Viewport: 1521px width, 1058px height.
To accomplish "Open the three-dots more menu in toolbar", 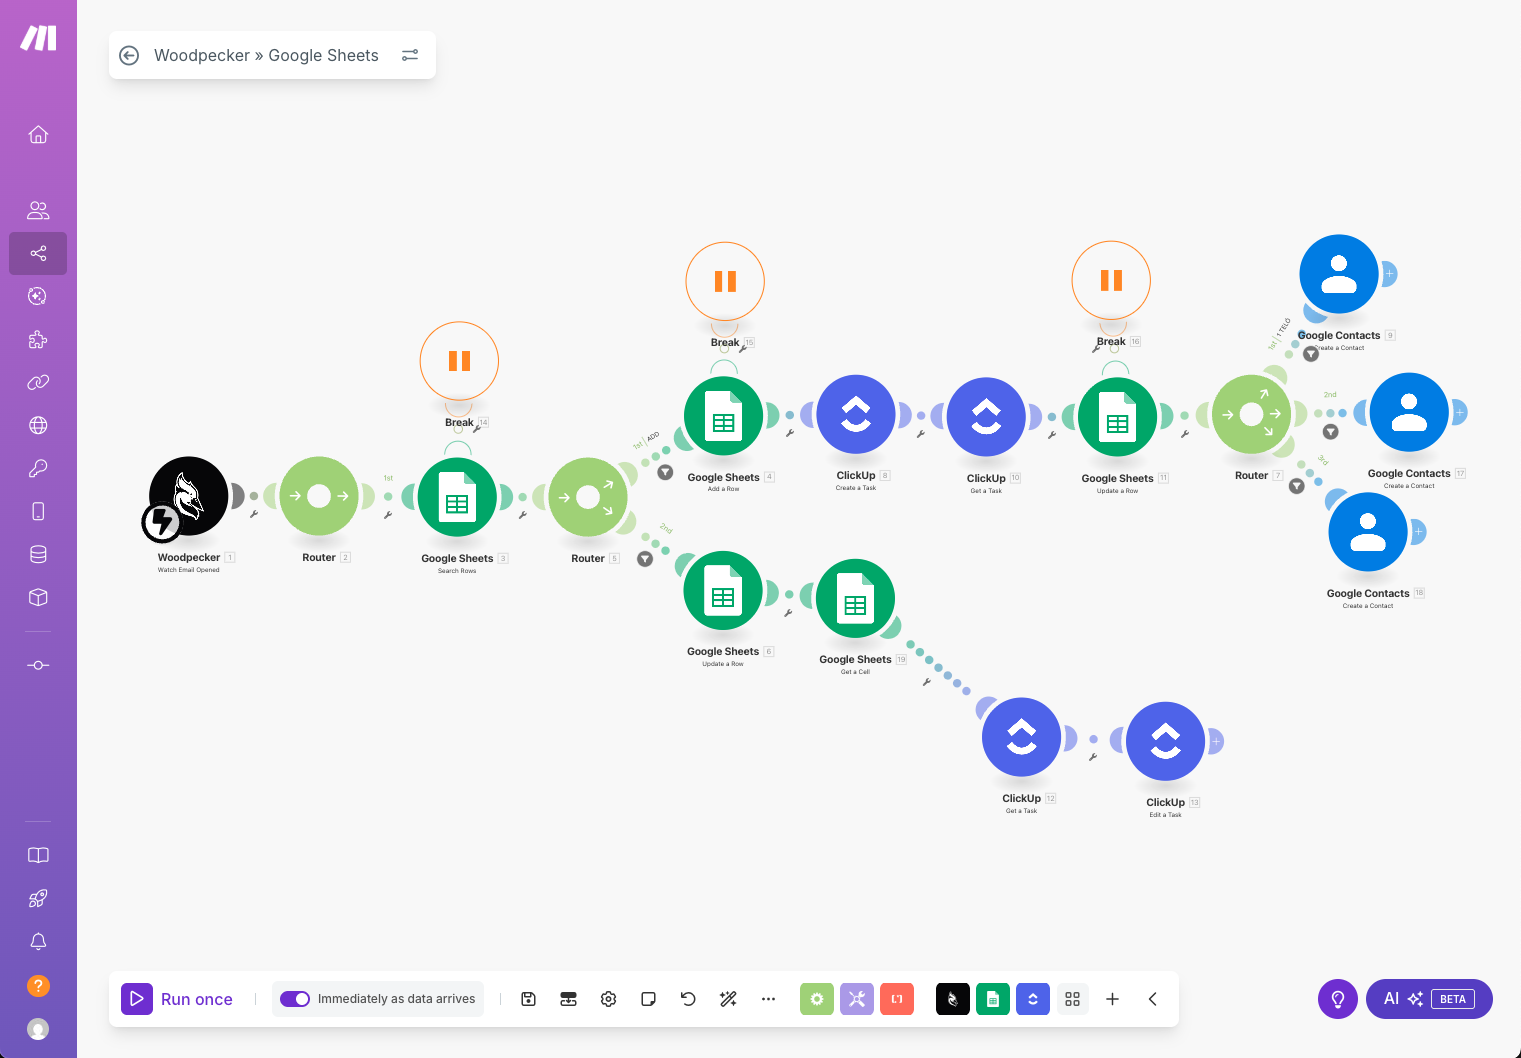I will pyautogui.click(x=768, y=999).
